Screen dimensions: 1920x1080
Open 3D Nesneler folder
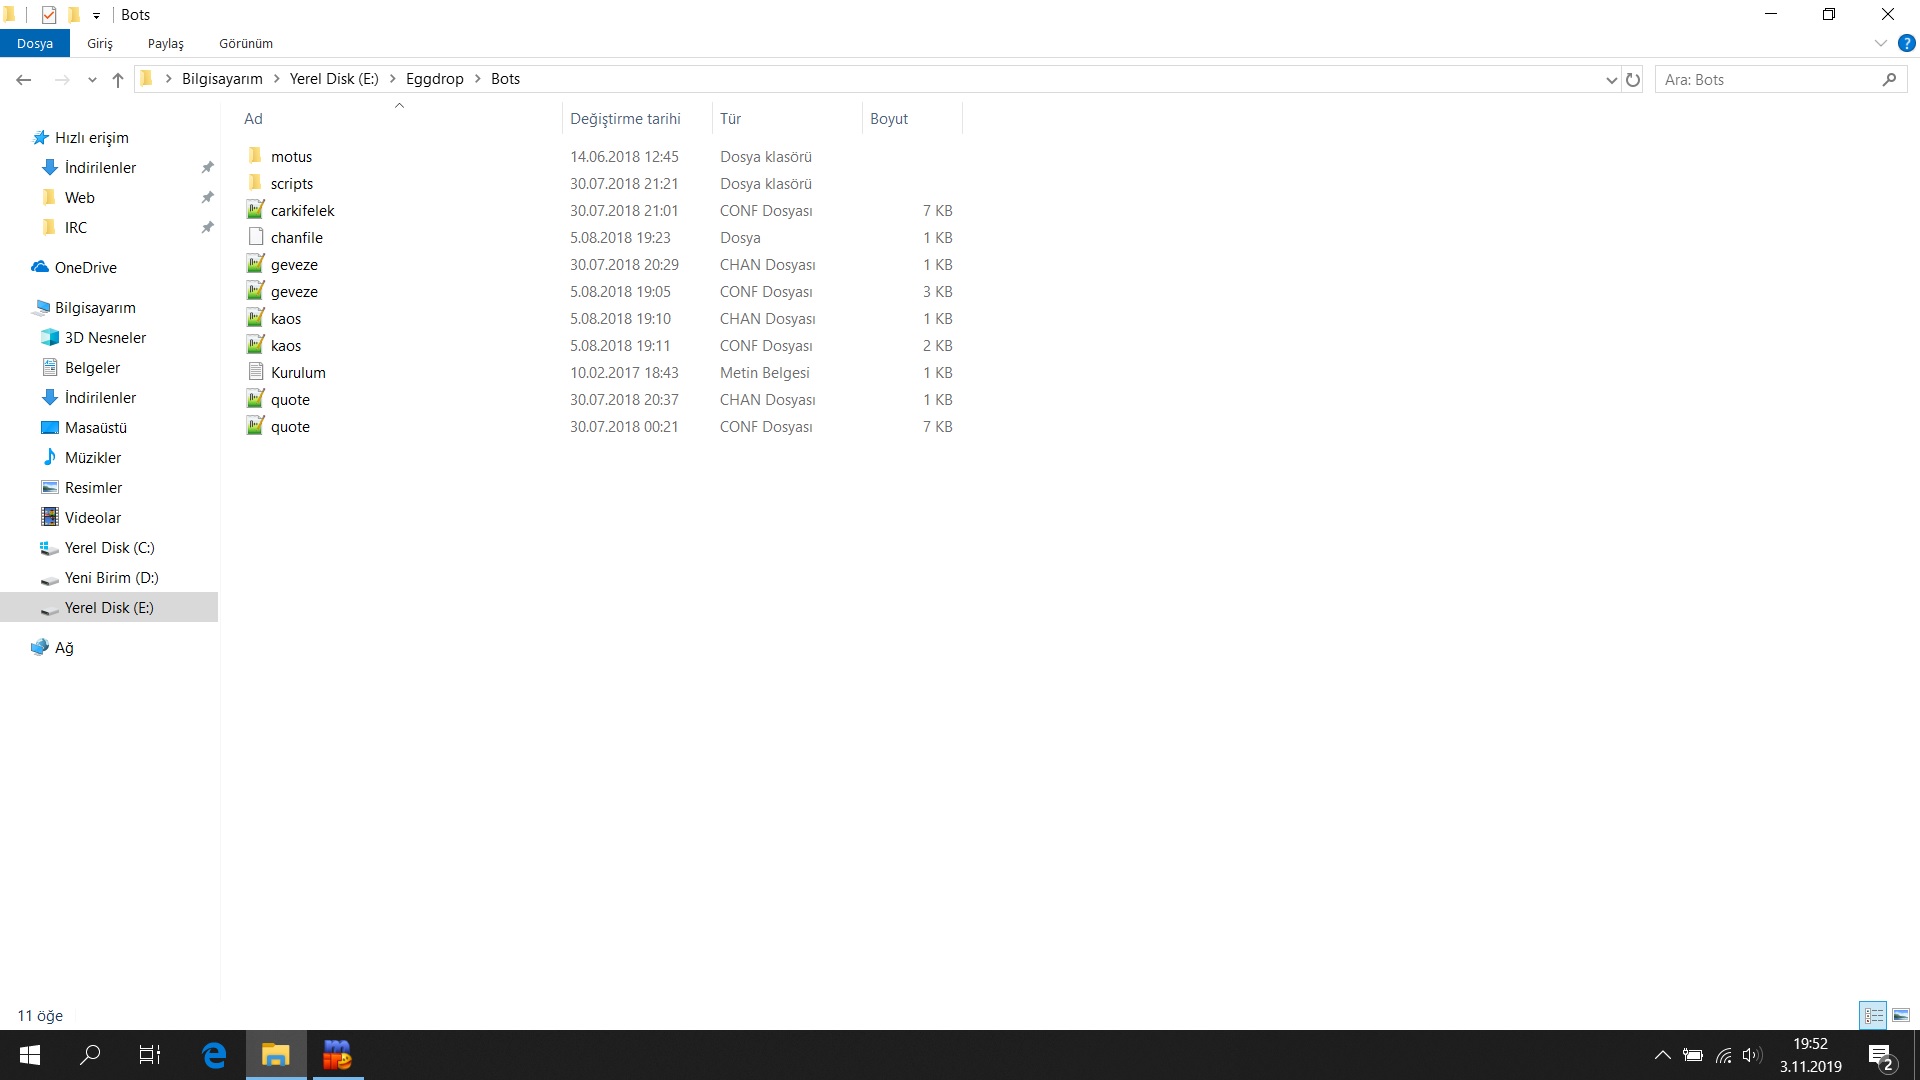pos(105,338)
